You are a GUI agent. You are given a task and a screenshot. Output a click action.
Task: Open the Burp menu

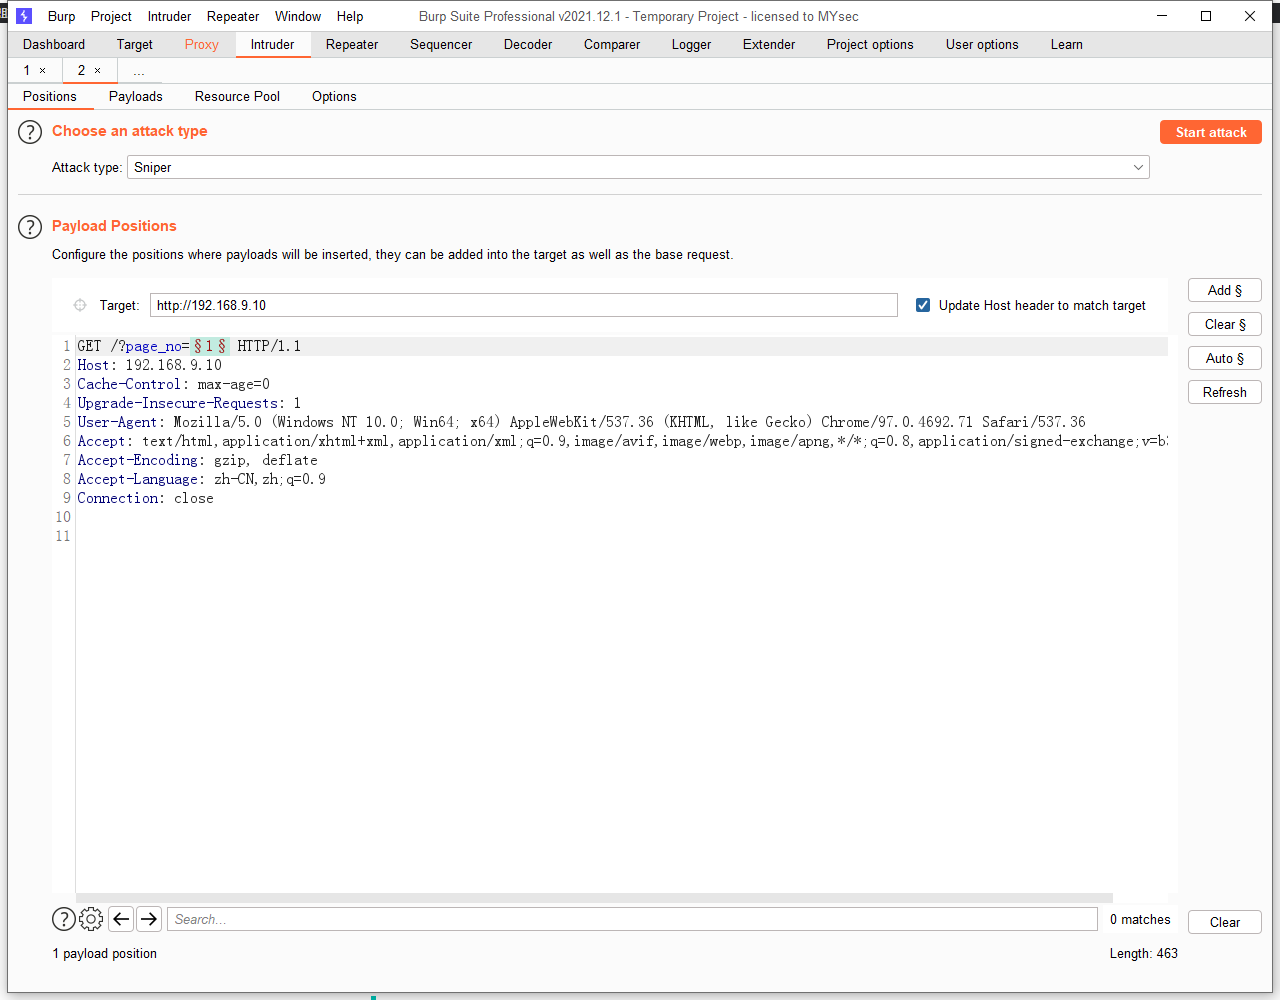(61, 16)
